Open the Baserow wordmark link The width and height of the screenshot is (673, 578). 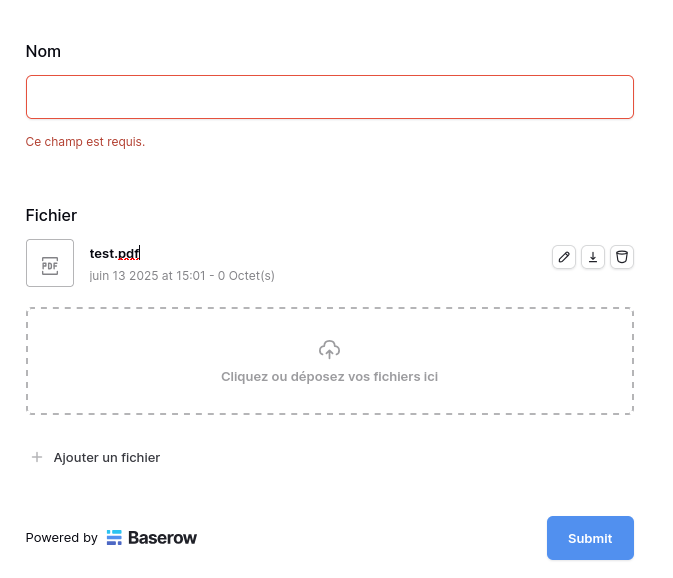[162, 538]
